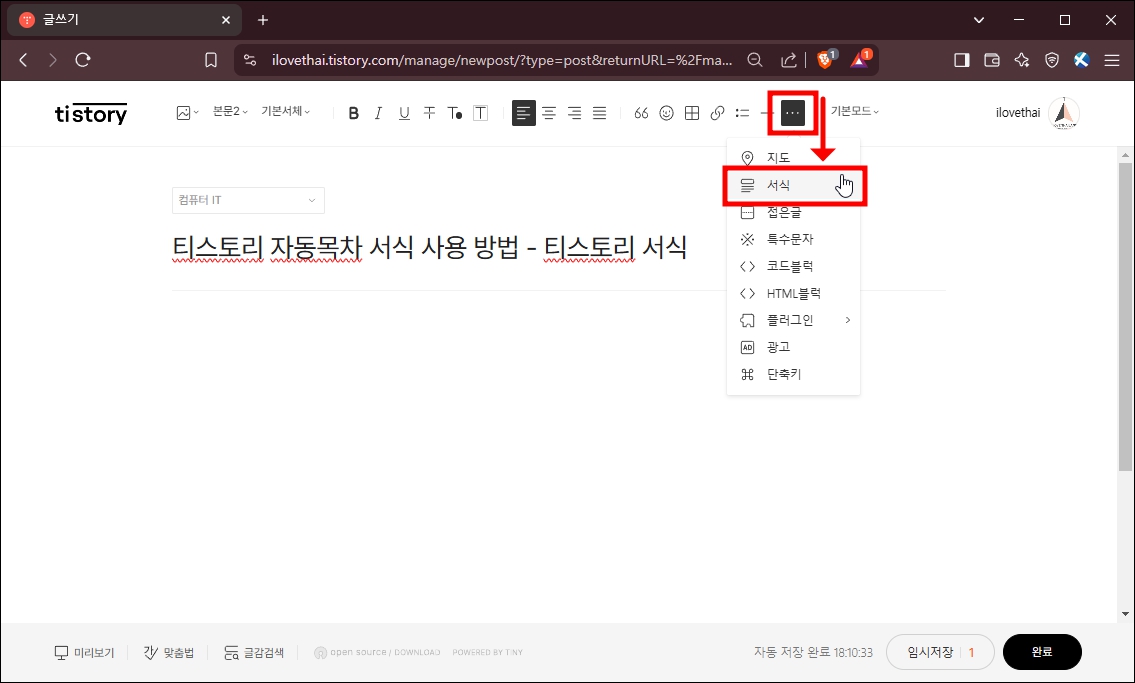Image resolution: width=1135 pixels, height=683 pixels.
Task: Apply center text alignment
Action: [549, 113]
